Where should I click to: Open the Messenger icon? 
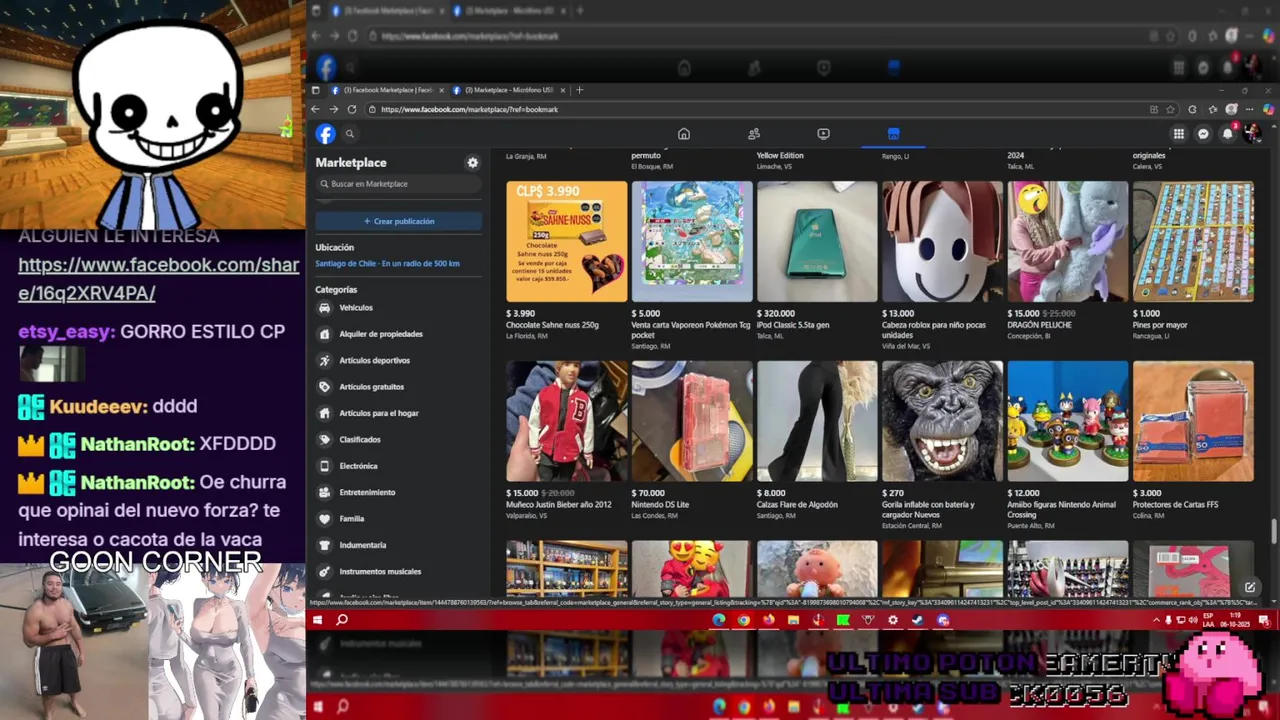[x=1203, y=134]
